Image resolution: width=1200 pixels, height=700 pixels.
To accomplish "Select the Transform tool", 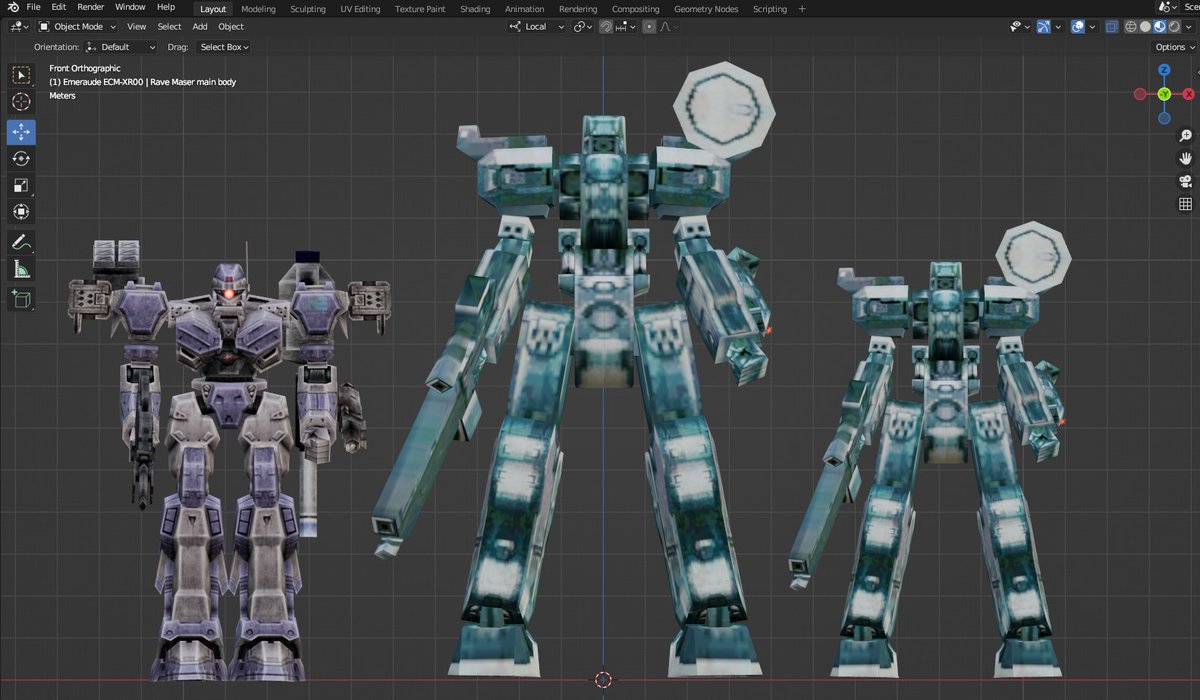I will tap(21, 212).
